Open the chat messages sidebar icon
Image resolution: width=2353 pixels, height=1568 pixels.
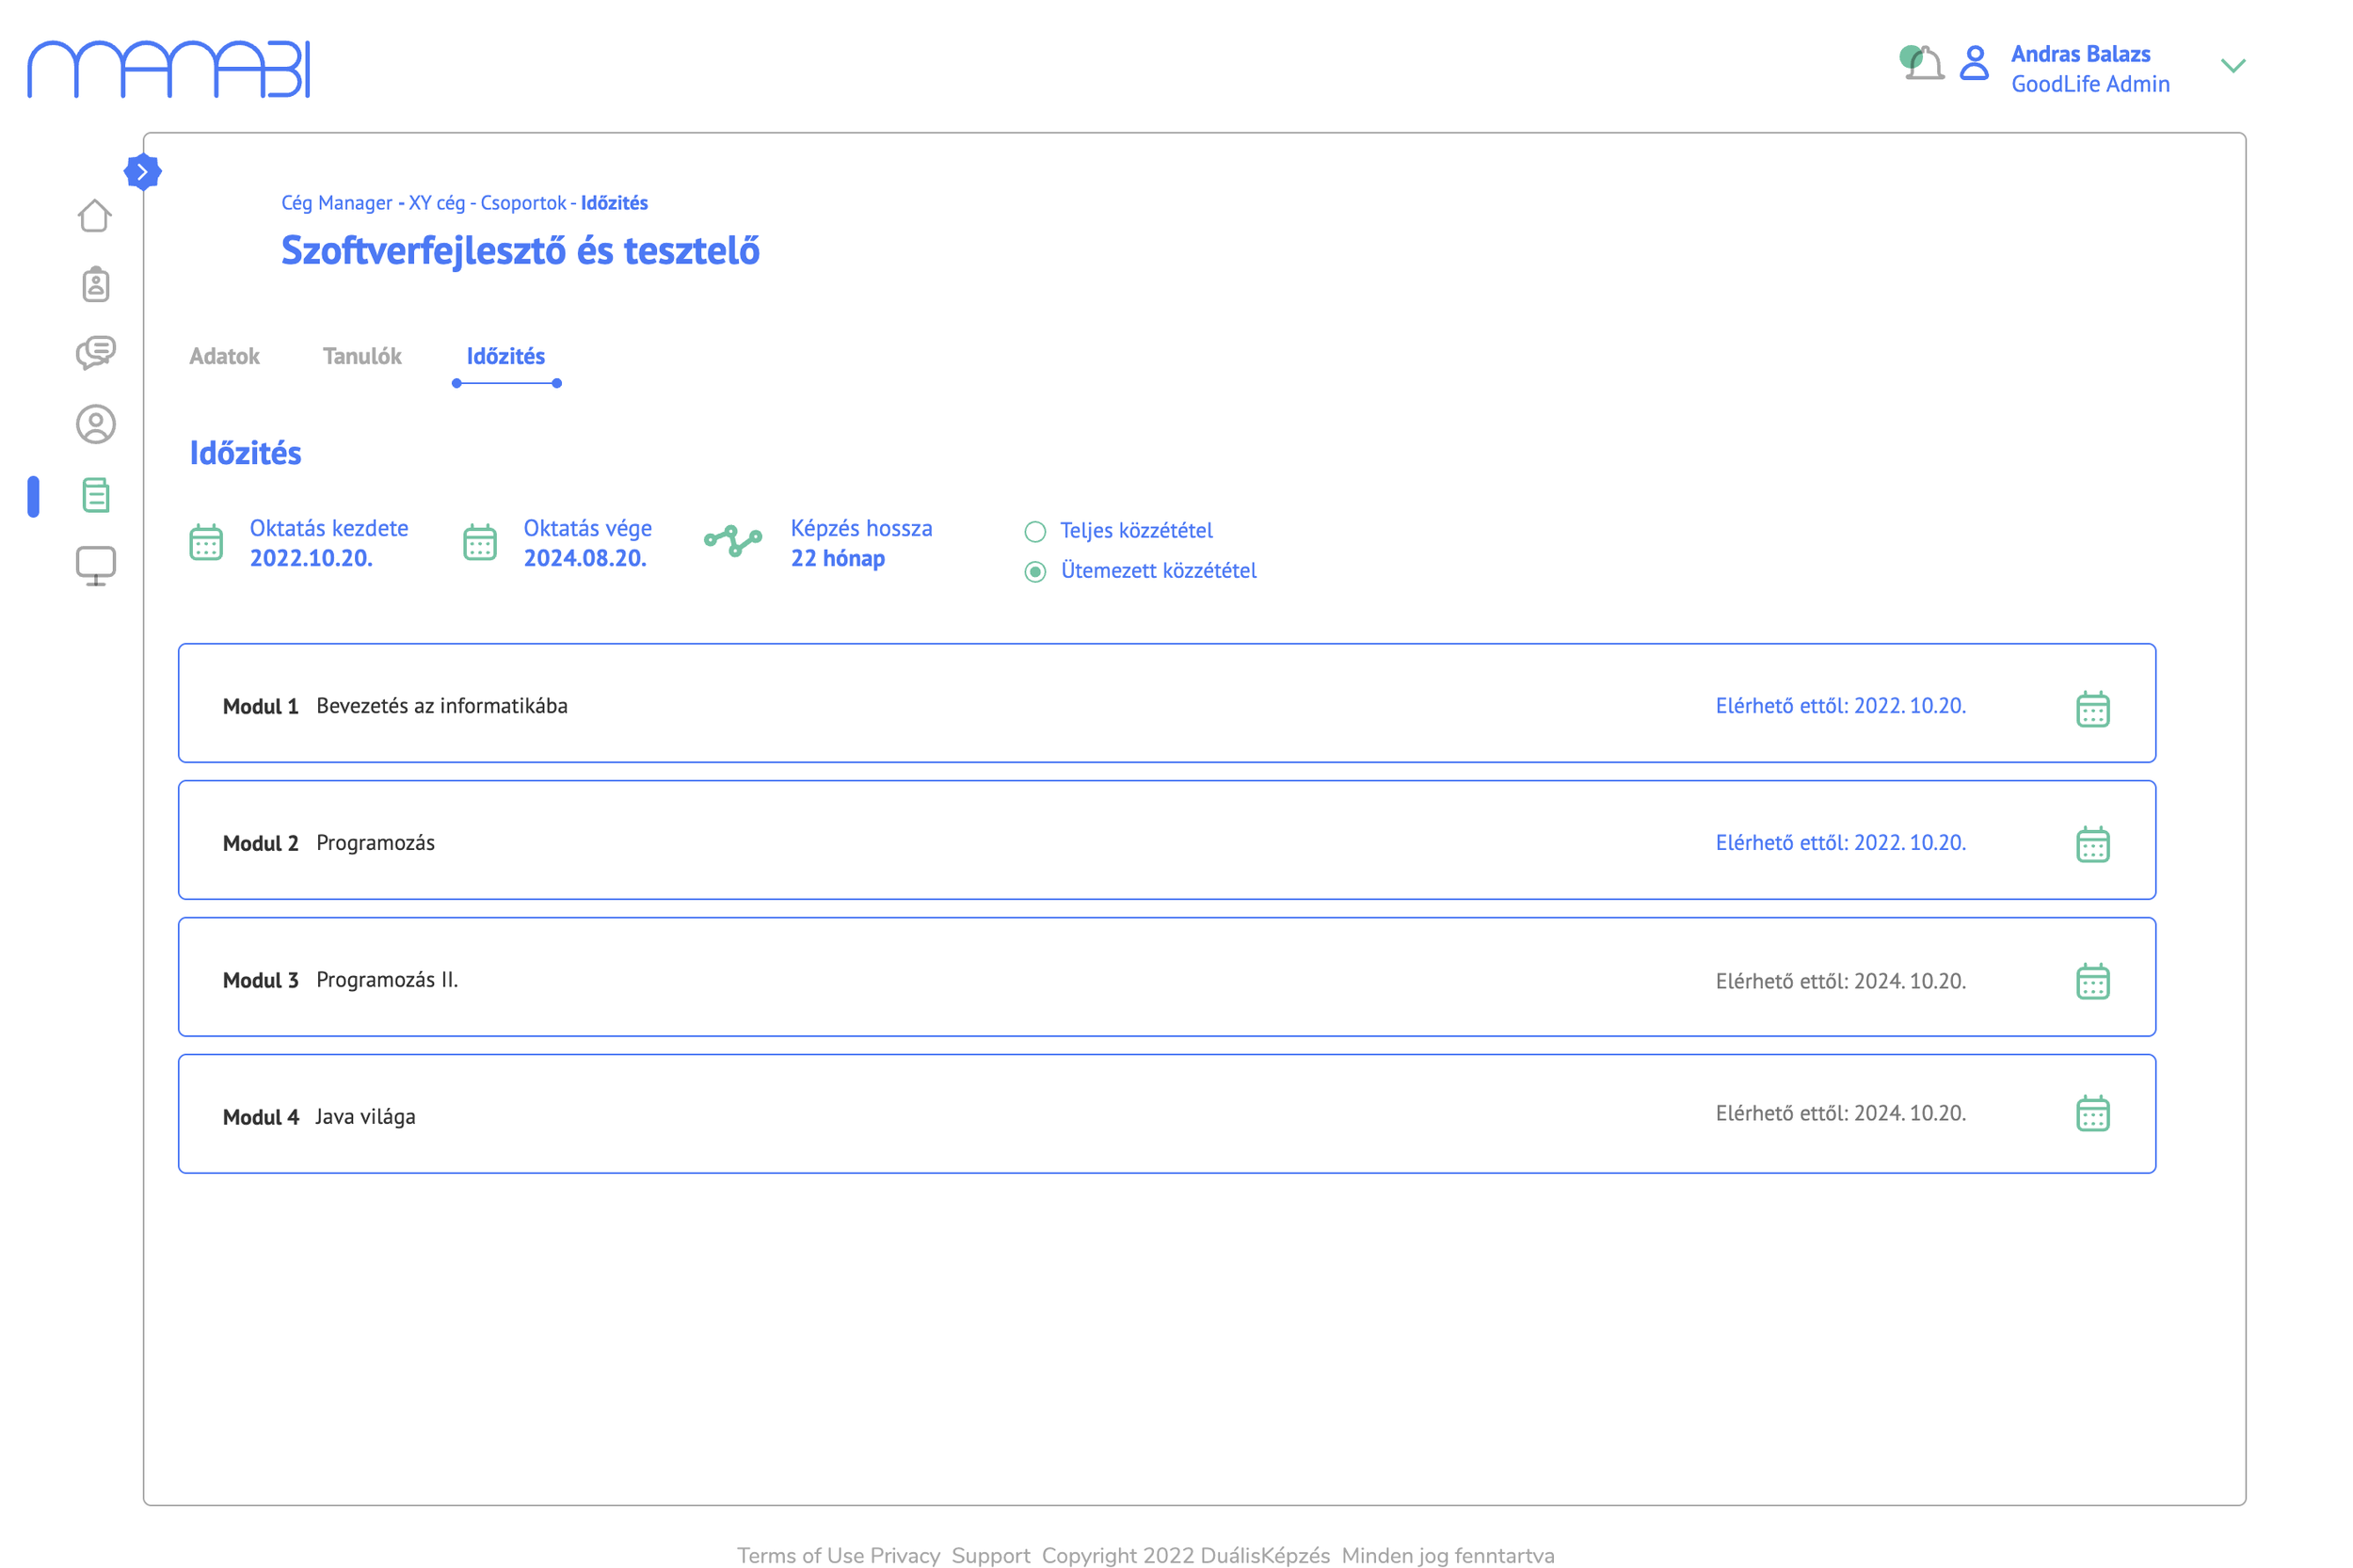click(x=96, y=352)
